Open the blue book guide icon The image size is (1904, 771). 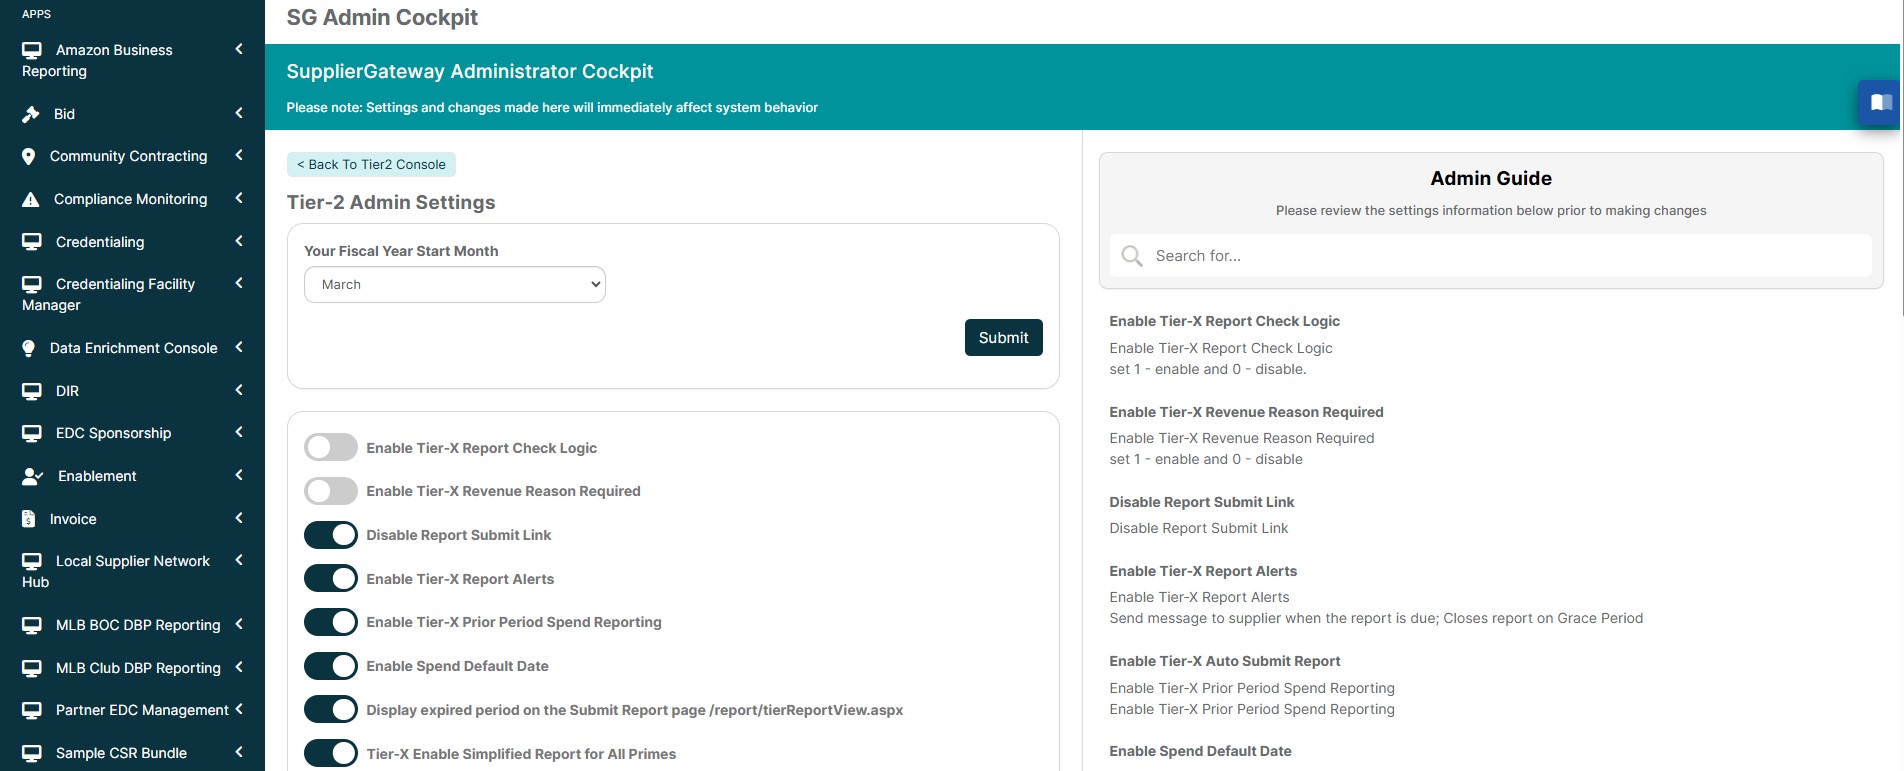(1880, 103)
